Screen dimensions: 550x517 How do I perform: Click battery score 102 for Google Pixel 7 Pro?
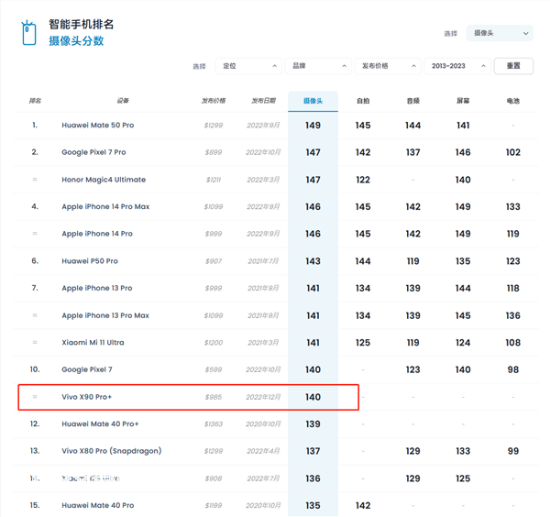[x=513, y=152]
